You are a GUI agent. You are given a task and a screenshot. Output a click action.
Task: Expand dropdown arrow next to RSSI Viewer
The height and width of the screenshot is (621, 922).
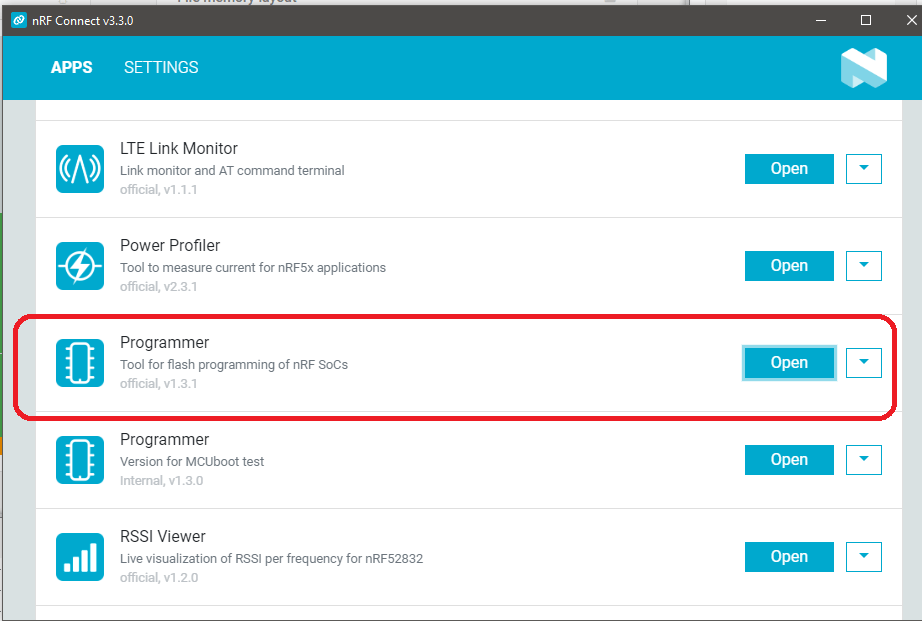click(x=864, y=557)
